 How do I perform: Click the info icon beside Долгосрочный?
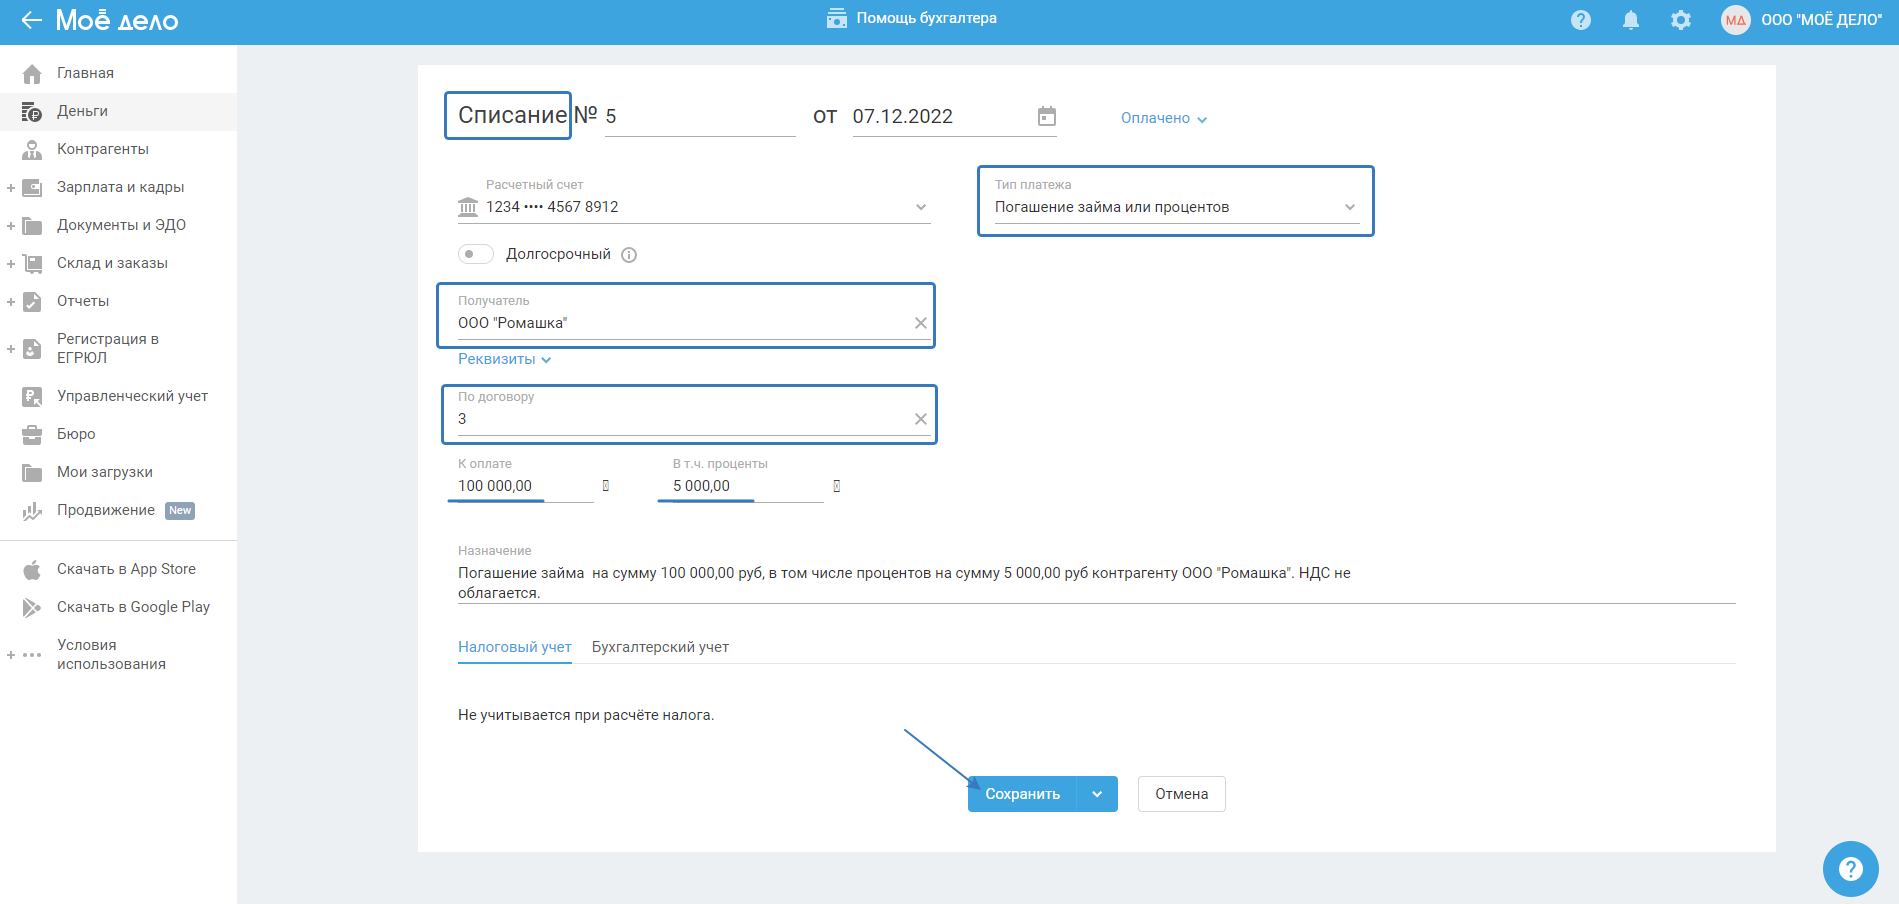(x=629, y=255)
